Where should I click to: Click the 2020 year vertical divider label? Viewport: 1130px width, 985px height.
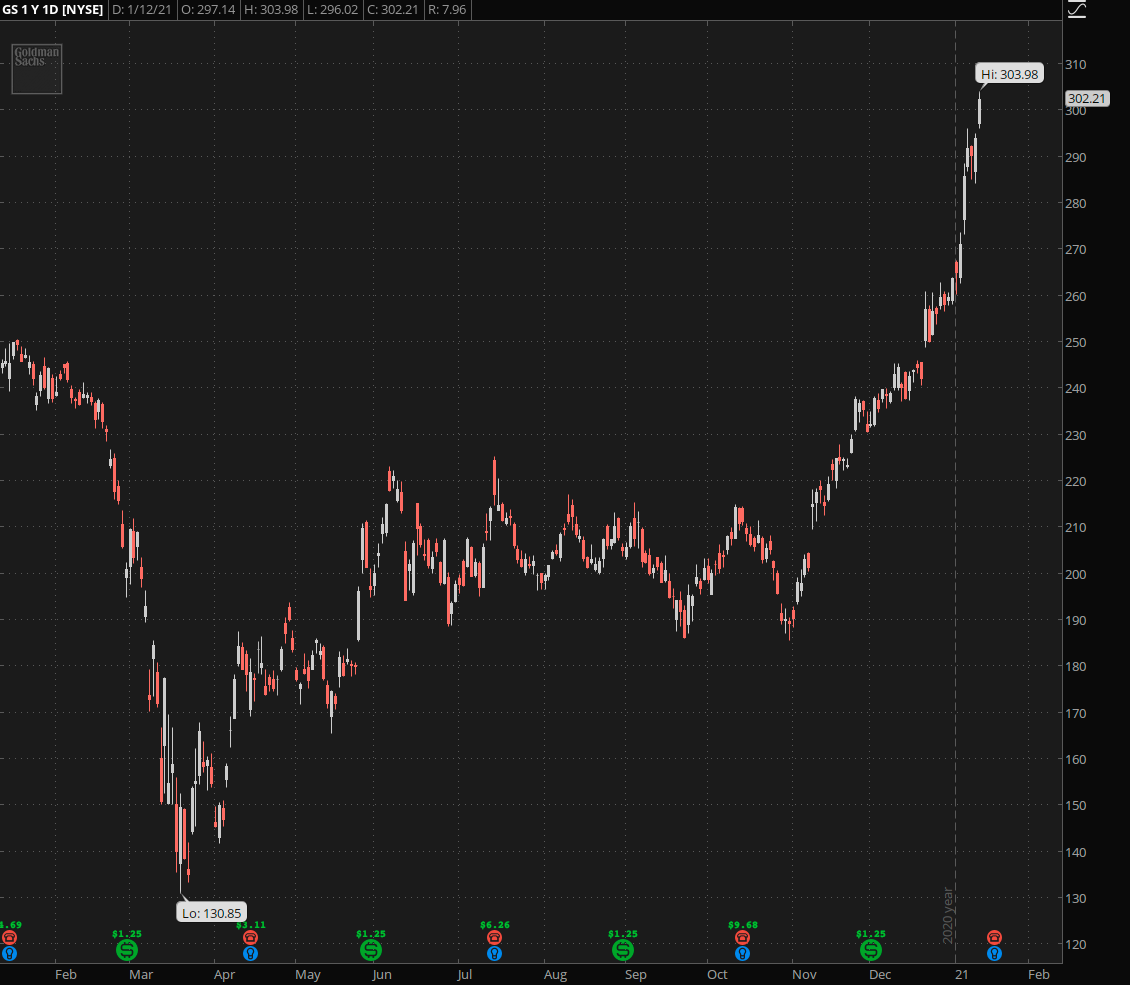point(948,914)
